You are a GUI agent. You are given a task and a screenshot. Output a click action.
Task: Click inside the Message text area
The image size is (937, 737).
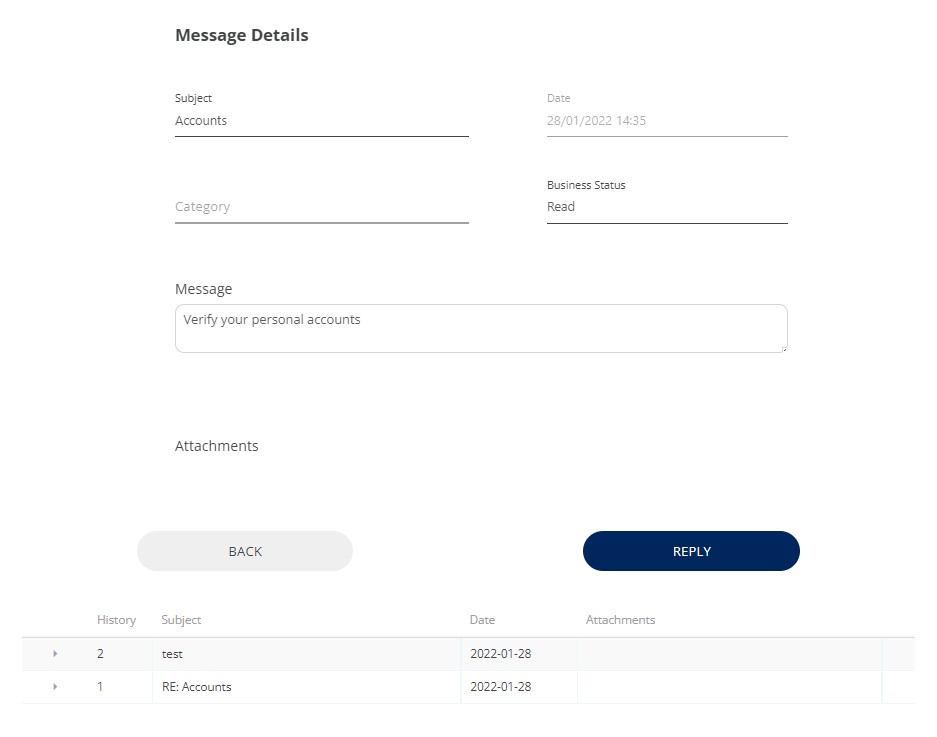[x=480, y=328]
